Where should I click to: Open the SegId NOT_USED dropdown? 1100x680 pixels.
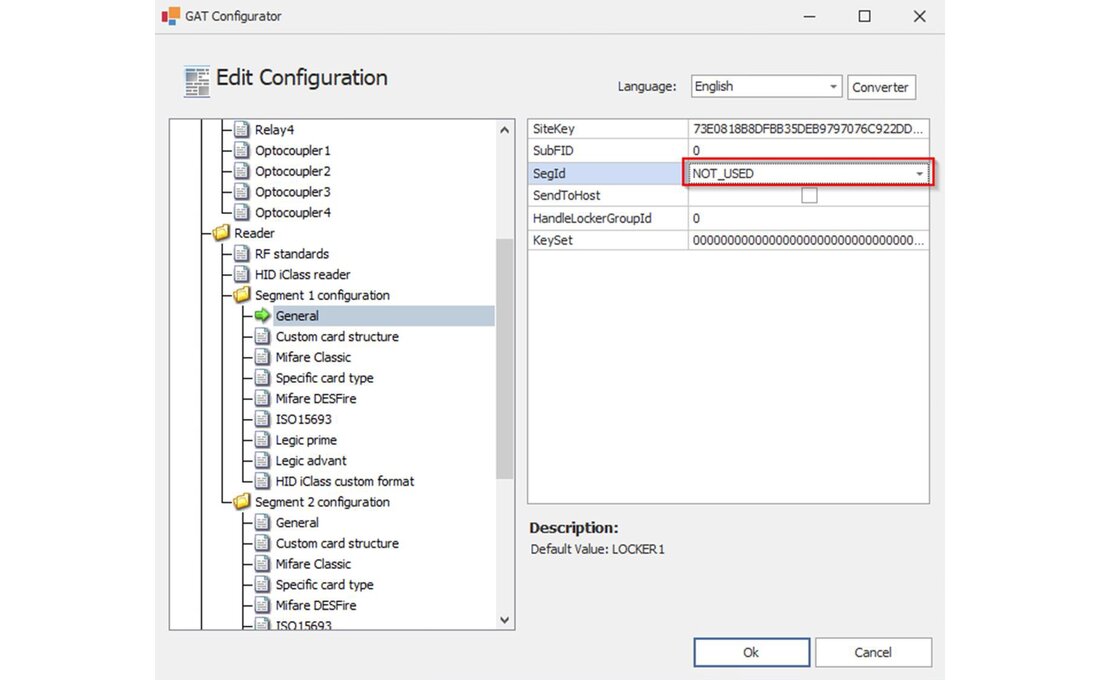[x=918, y=174]
